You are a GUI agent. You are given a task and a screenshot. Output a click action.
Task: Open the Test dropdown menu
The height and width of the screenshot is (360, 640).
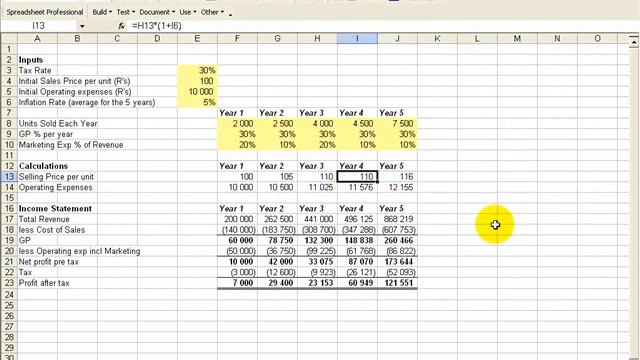point(125,12)
